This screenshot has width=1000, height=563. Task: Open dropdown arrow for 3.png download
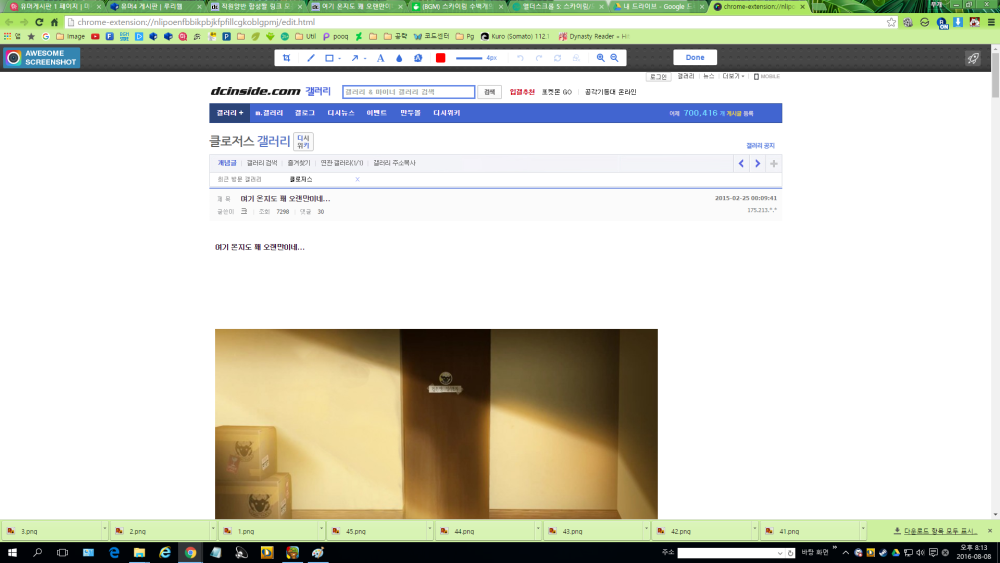click(x=104, y=531)
